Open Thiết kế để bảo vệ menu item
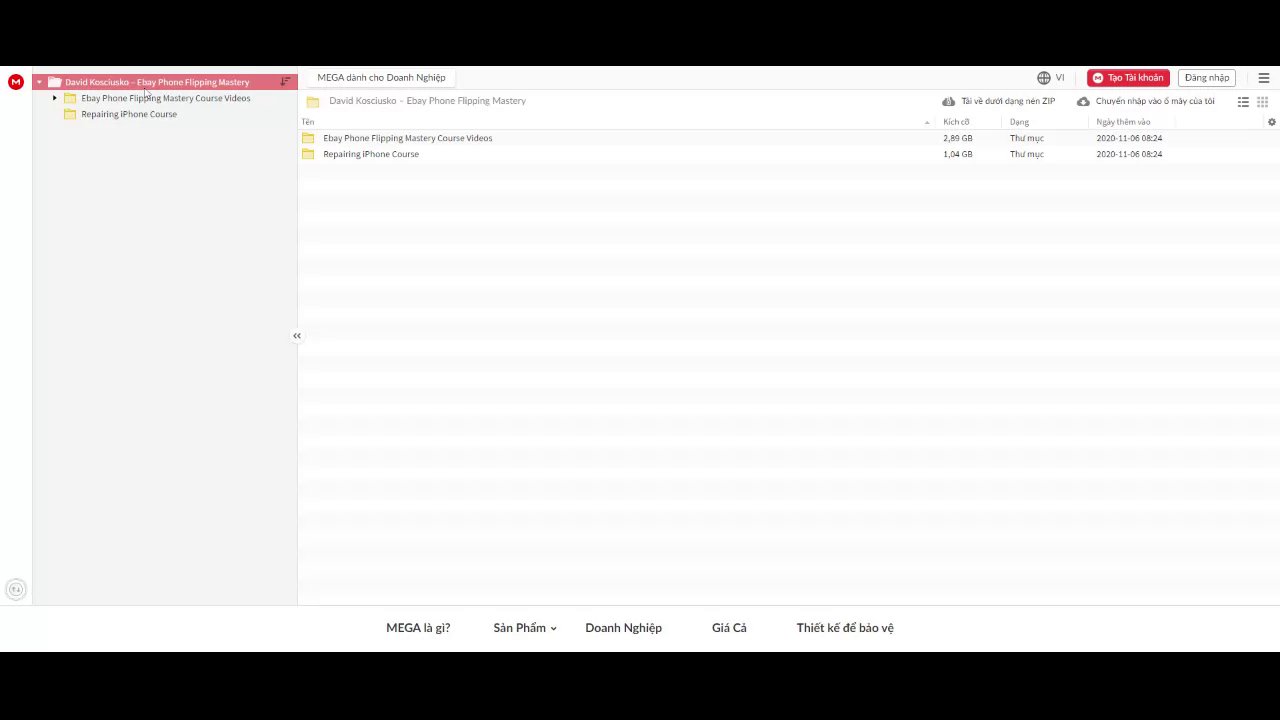 [x=845, y=628]
